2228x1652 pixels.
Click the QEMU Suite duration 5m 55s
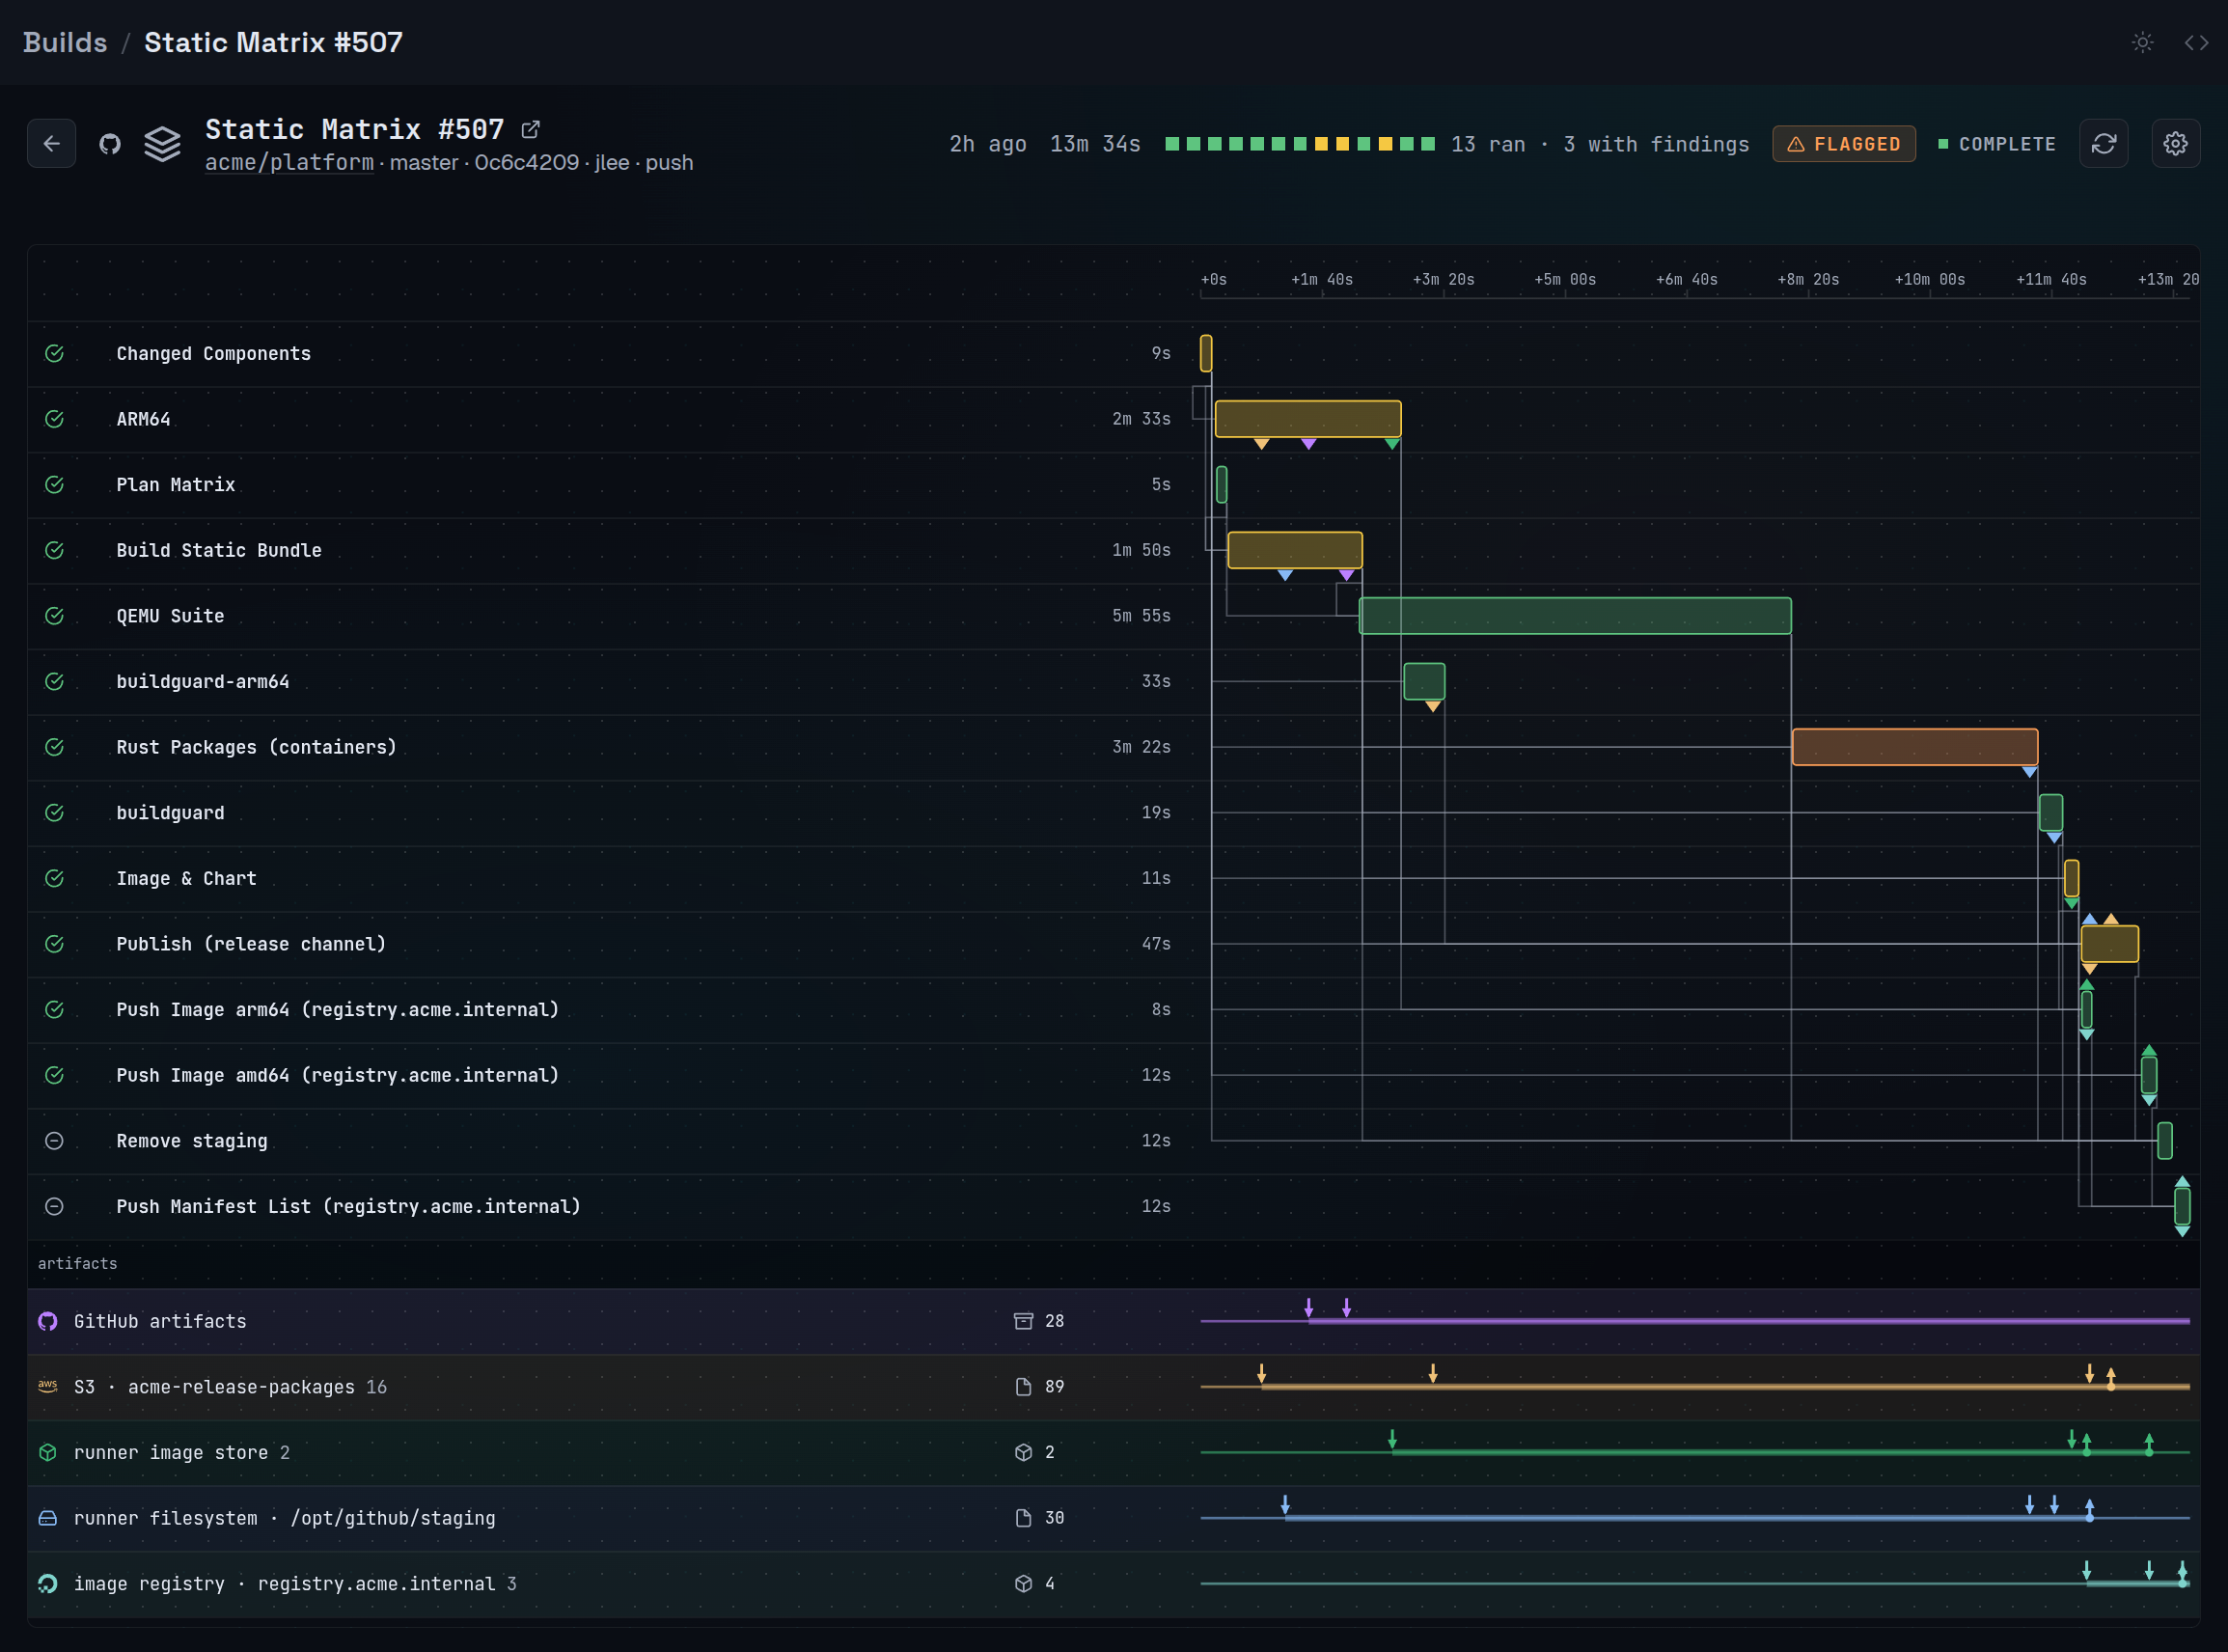click(1141, 616)
